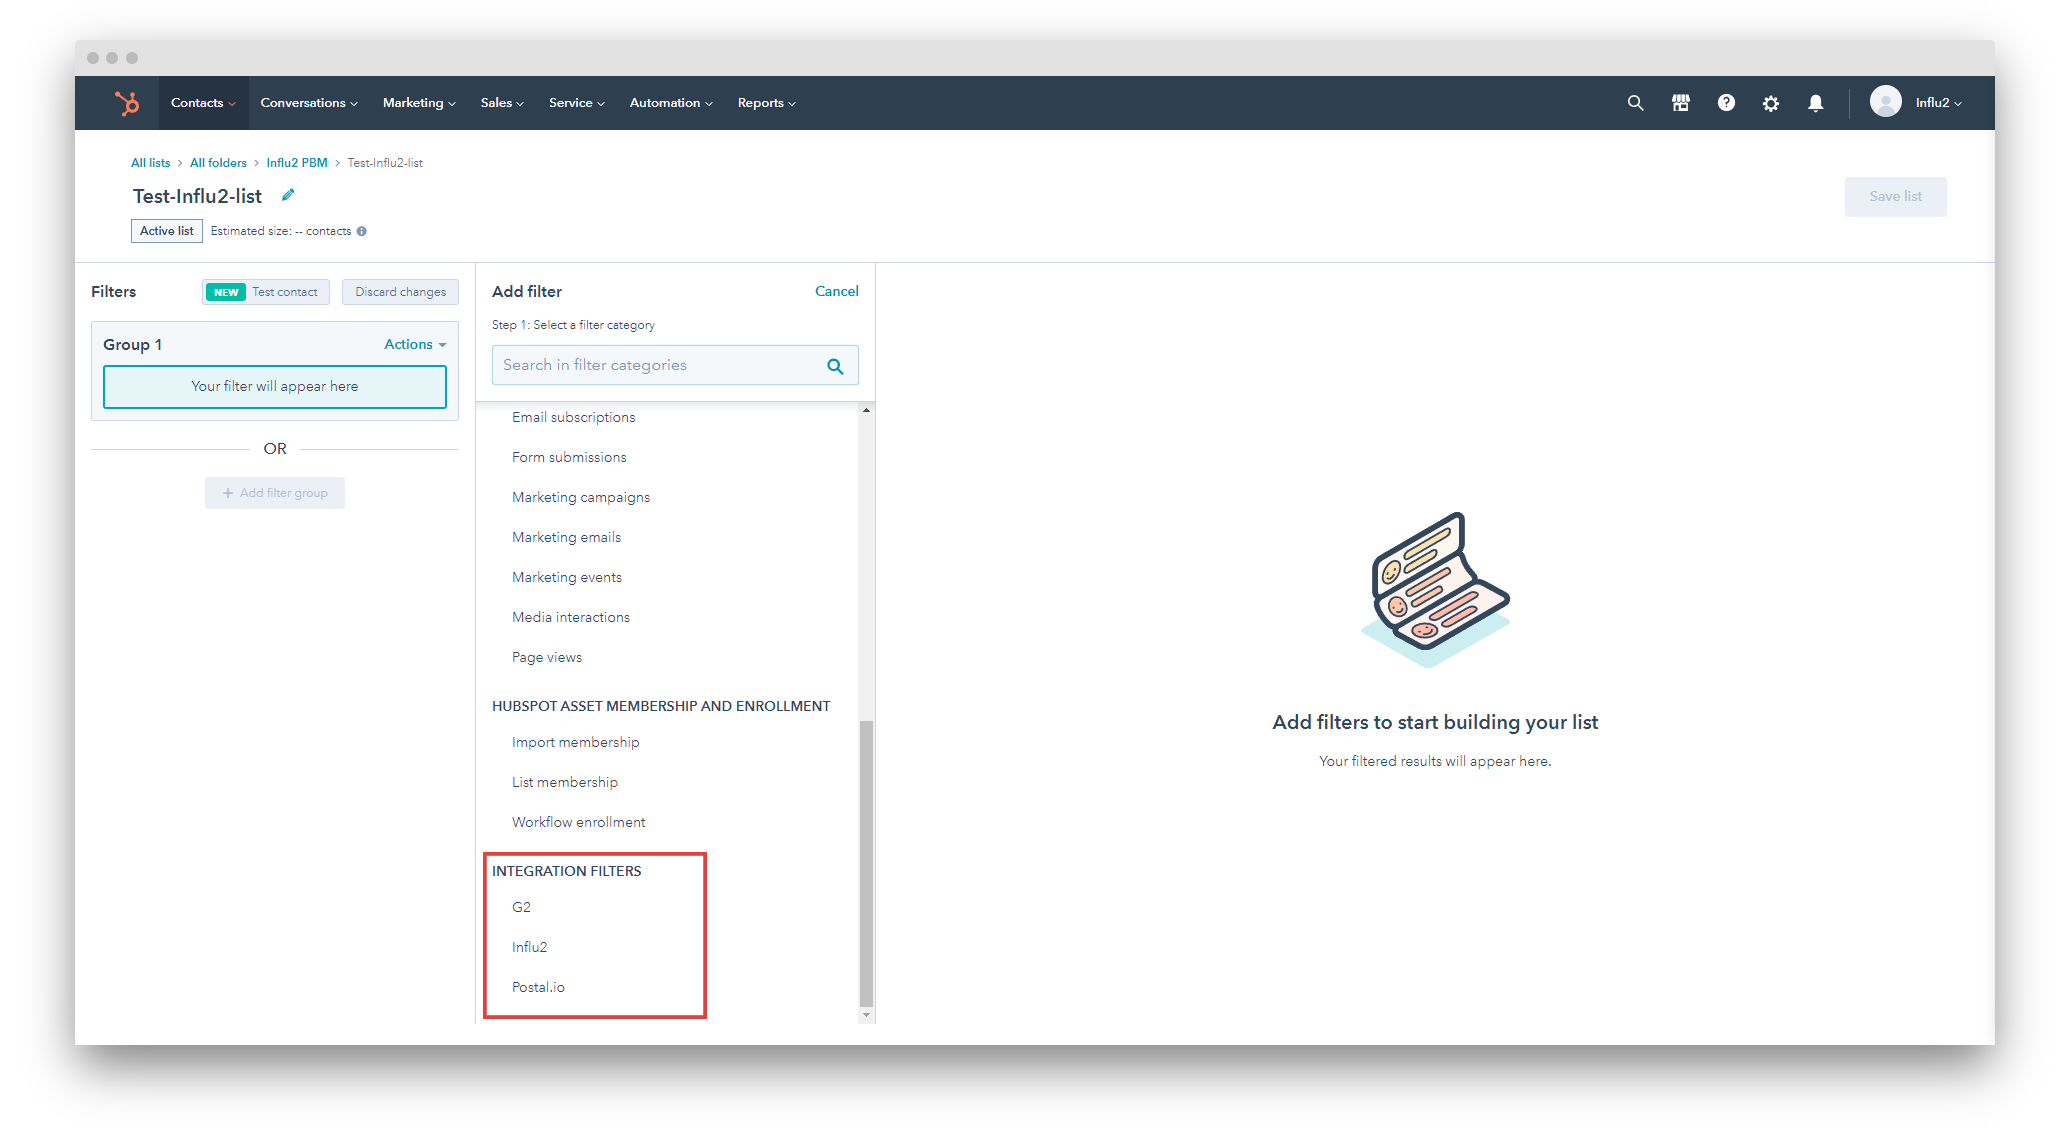Click the Discard changes button
Image resolution: width=2060 pixels, height=1145 pixels.
(400, 292)
